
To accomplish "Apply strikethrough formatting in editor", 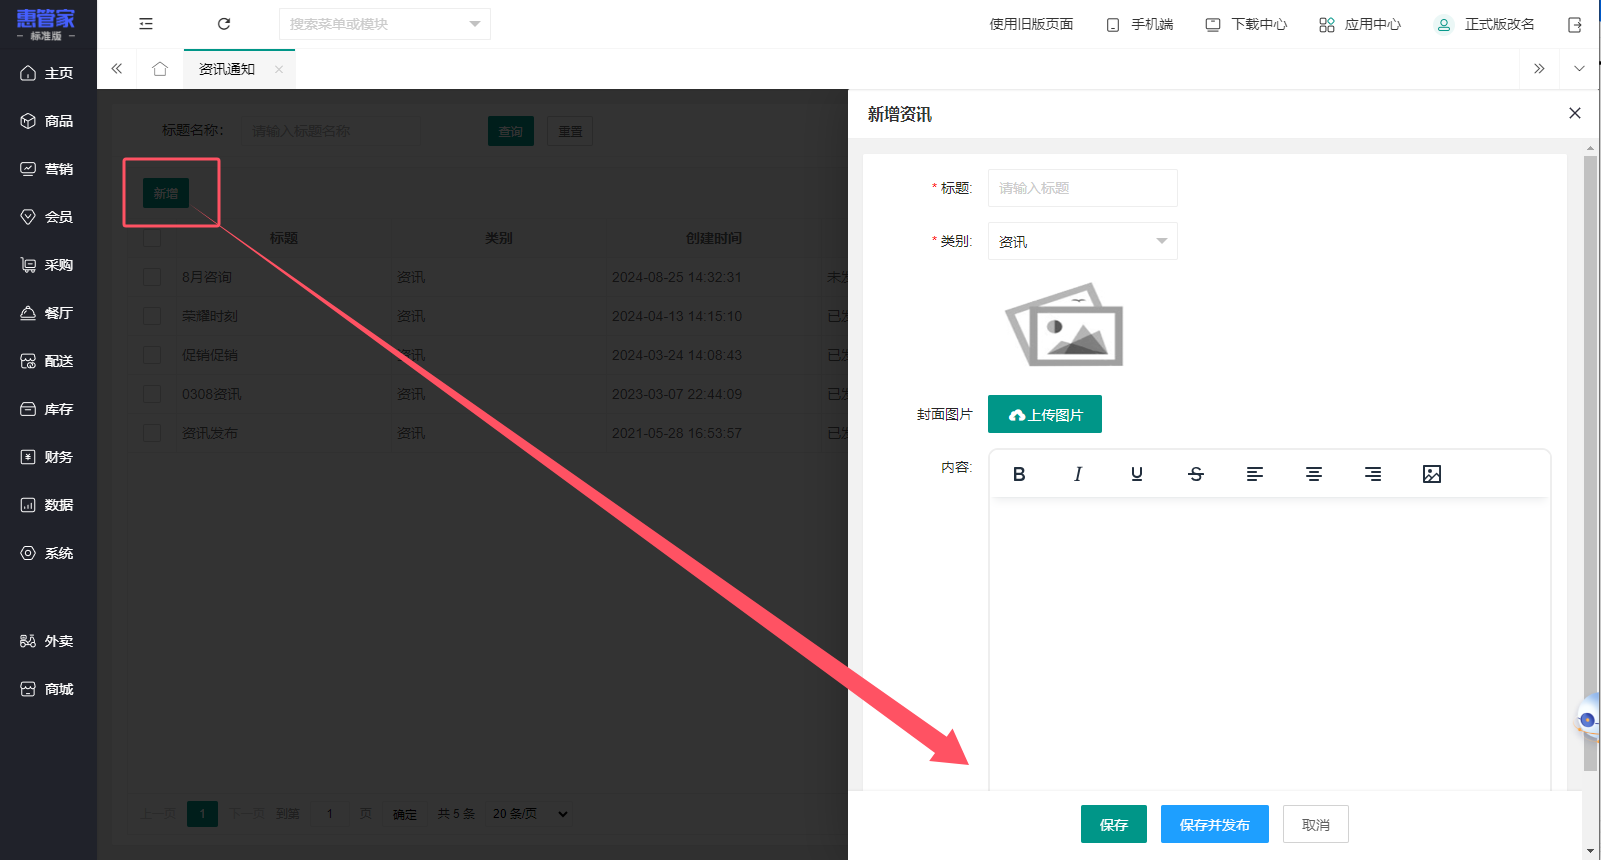I will 1196,474.
